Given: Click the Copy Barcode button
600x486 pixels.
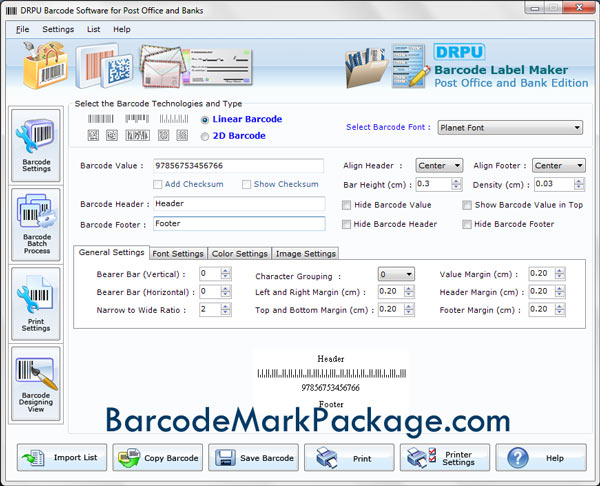Looking at the screenshot, I should click(158, 457).
